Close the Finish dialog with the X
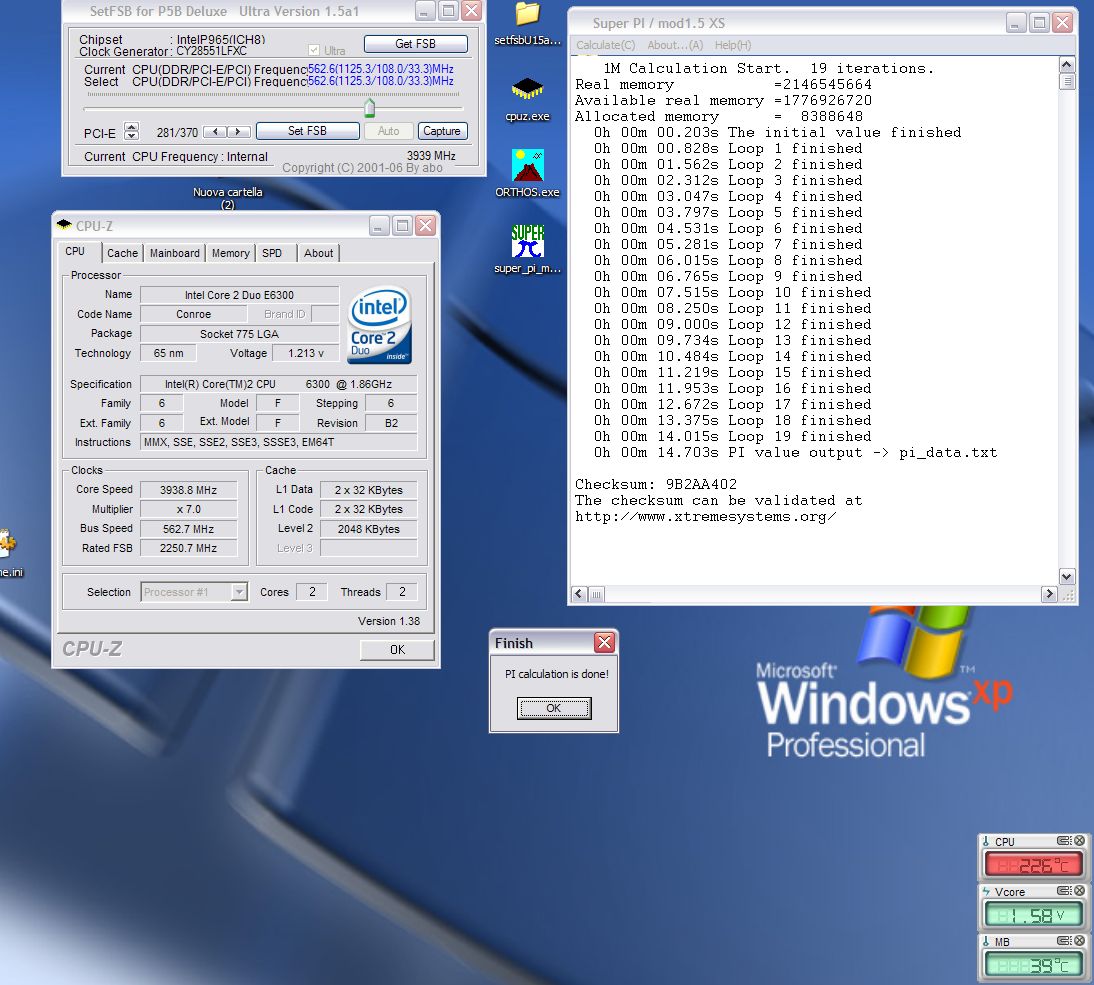1094x985 pixels. 604,642
